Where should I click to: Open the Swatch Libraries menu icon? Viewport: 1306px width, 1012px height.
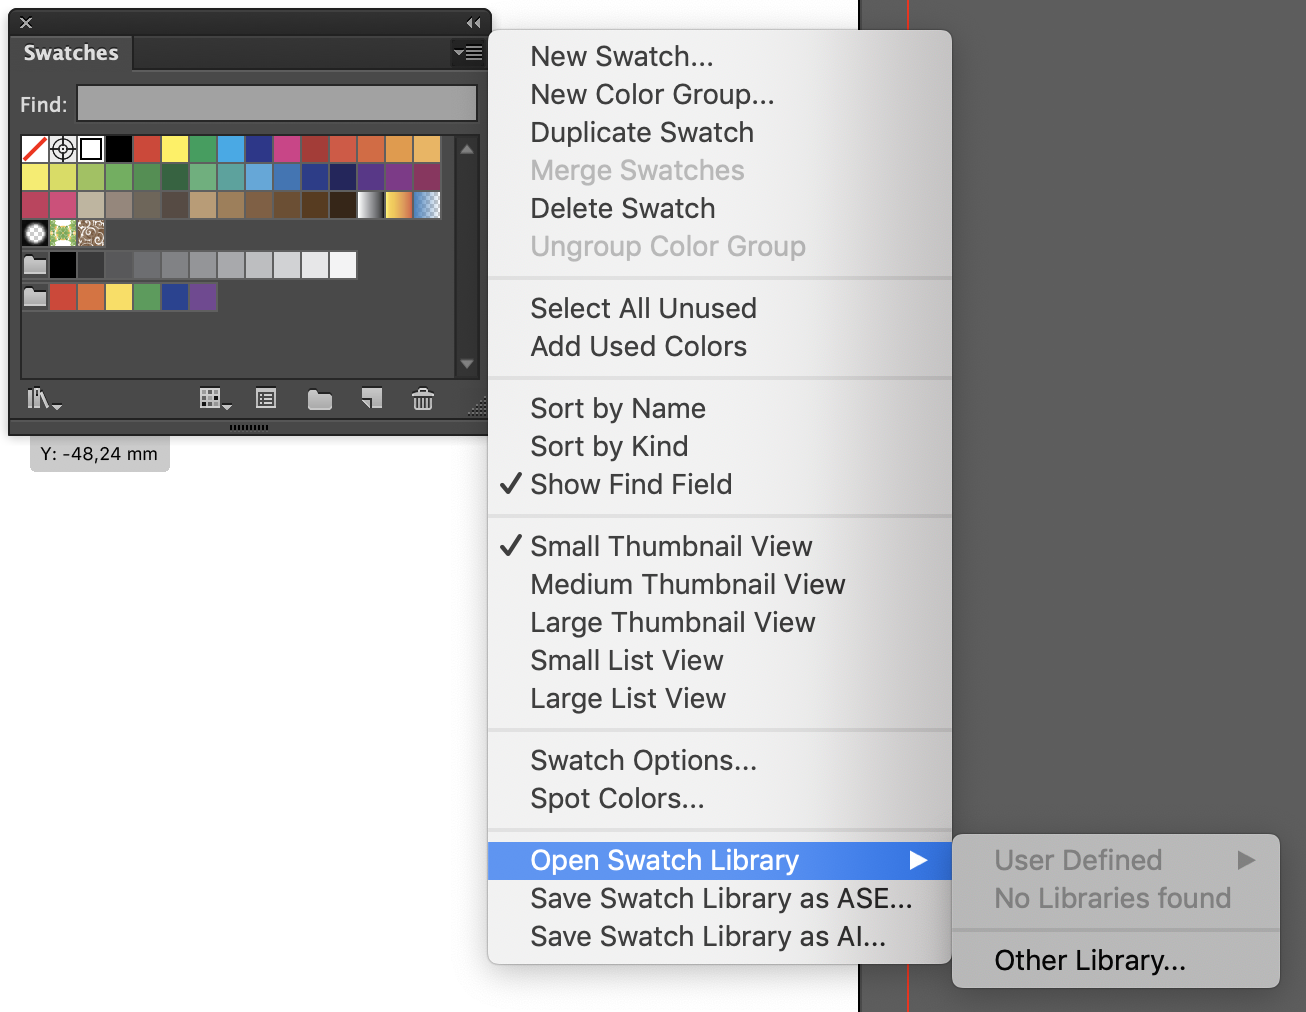[42, 399]
